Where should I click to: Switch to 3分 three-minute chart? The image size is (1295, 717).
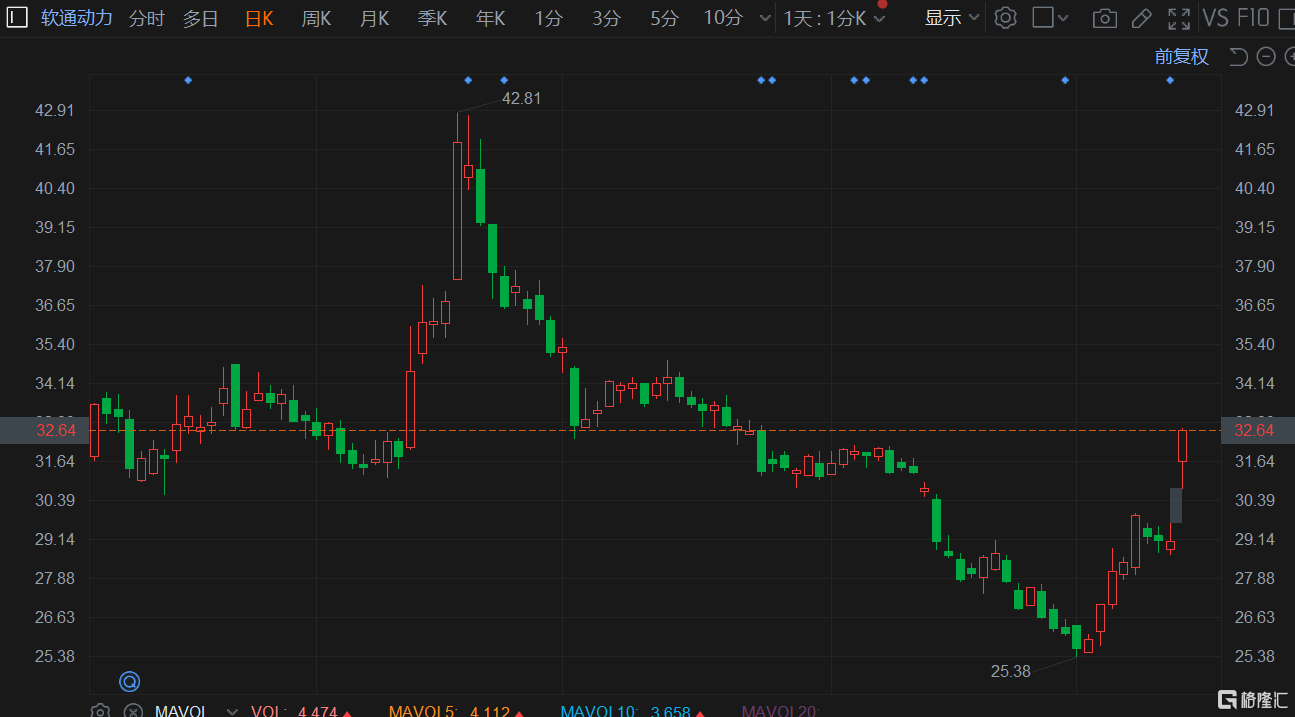pyautogui.click(x=606, y=18)
